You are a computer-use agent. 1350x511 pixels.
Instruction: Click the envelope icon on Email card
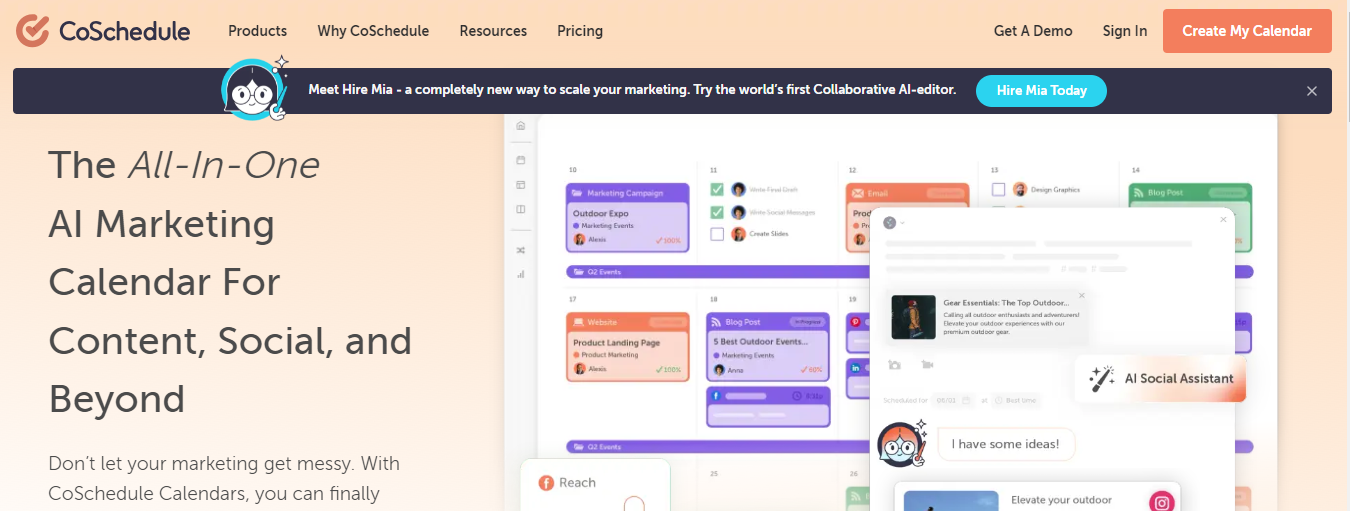(857, 193)
